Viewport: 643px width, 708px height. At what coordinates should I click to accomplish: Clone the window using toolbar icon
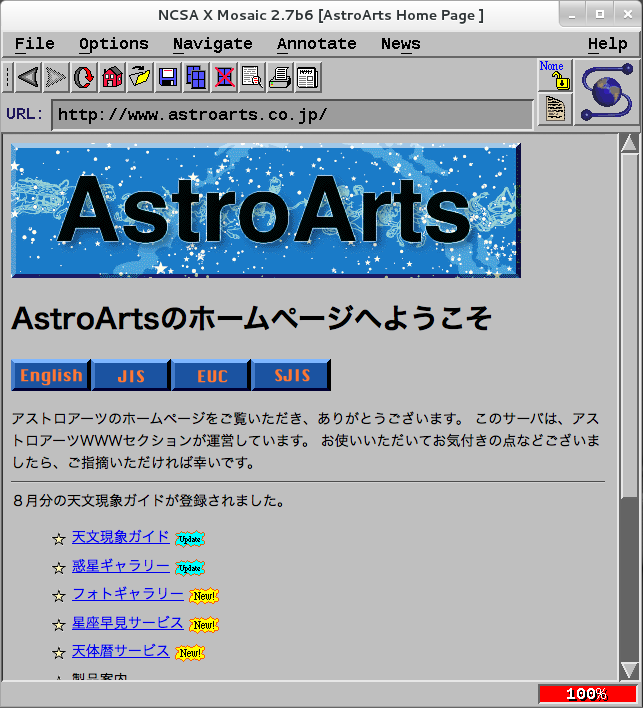[x=196, y=77]
